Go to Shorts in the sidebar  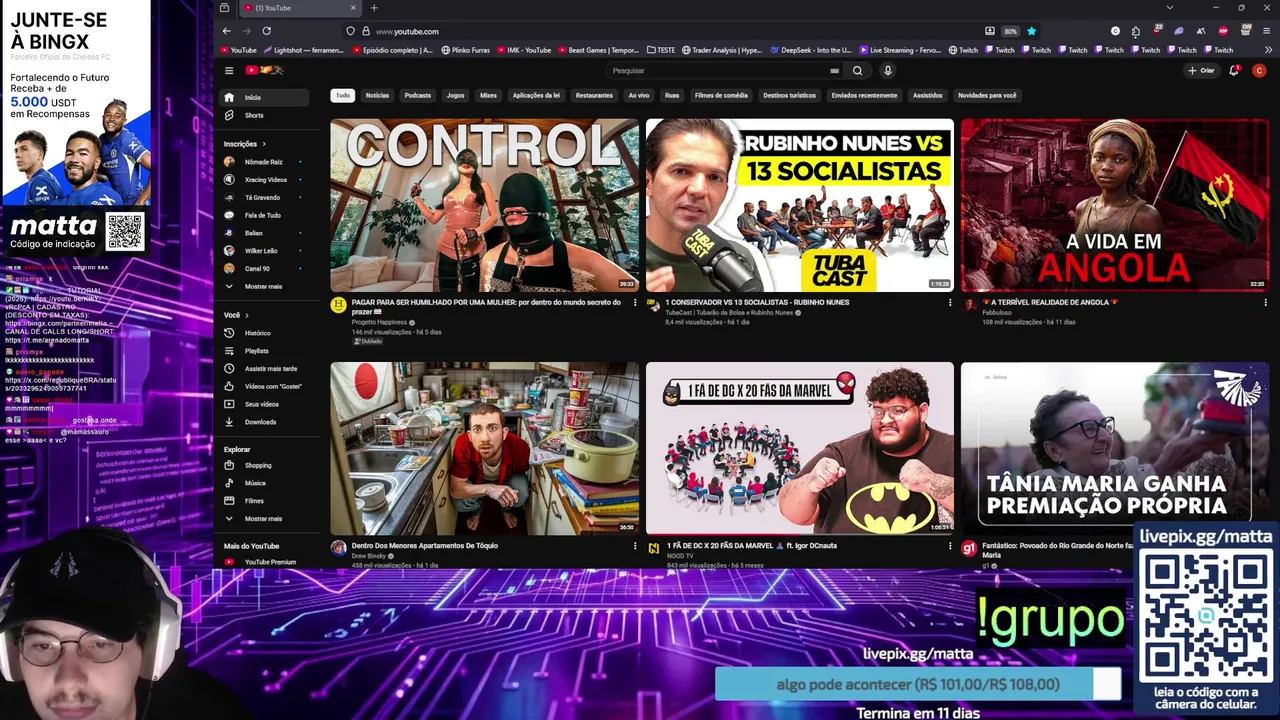pos(264,115)
